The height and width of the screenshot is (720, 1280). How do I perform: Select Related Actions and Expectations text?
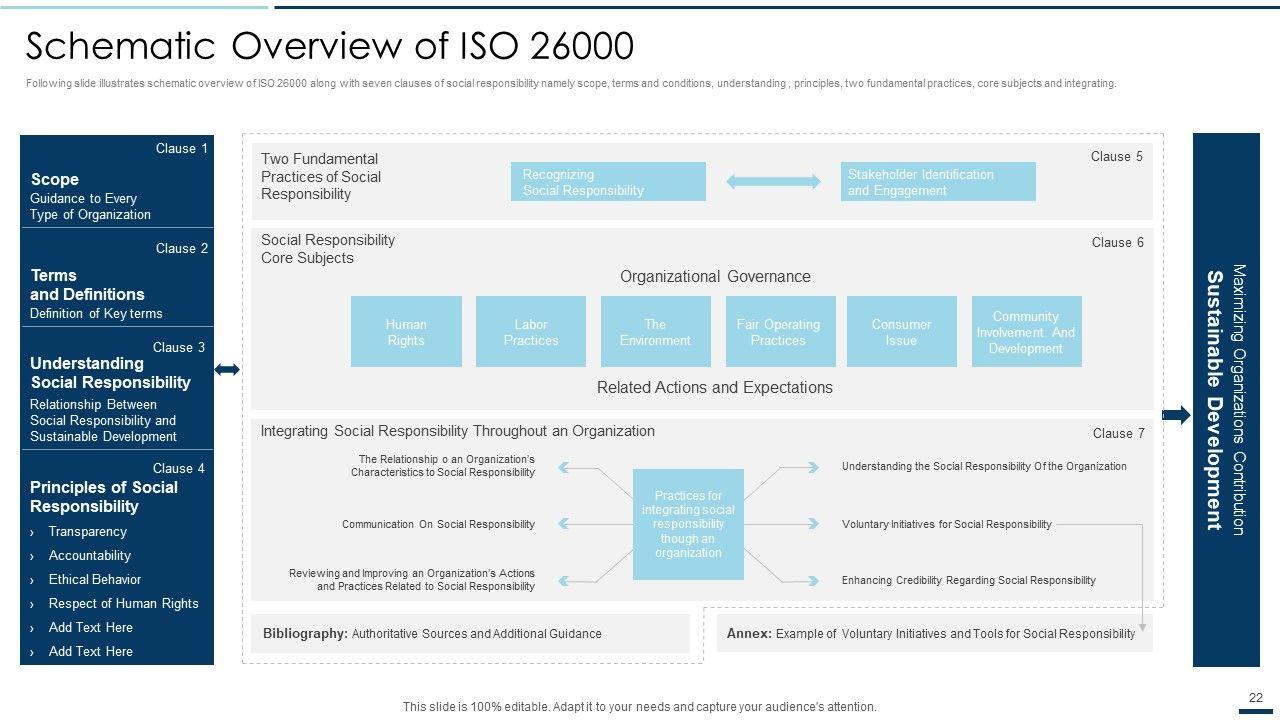click(715, 387)
